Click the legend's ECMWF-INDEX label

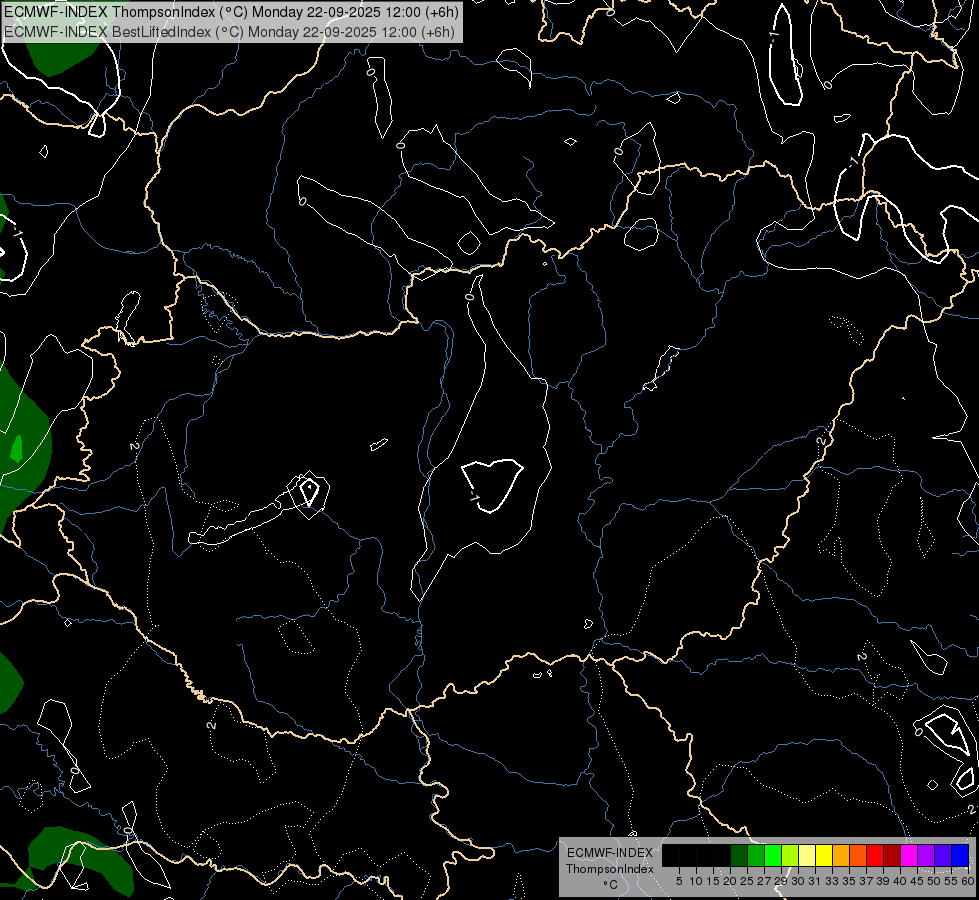[610, 853]
